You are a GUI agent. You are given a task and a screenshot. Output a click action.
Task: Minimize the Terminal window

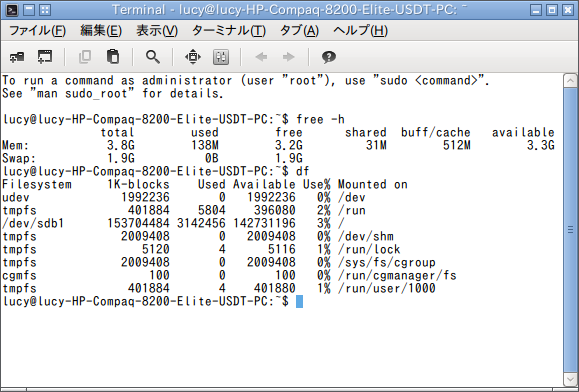pos(536,10)
